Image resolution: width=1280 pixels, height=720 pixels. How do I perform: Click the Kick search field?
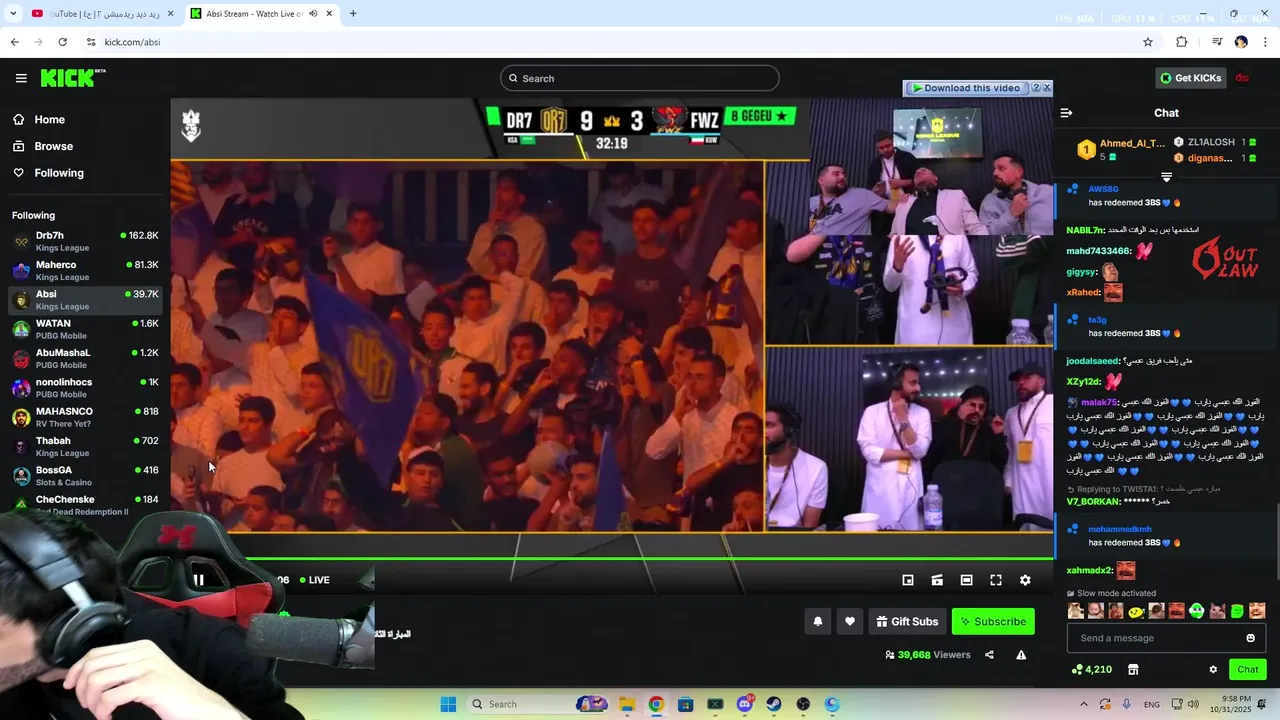pos(640,78)
